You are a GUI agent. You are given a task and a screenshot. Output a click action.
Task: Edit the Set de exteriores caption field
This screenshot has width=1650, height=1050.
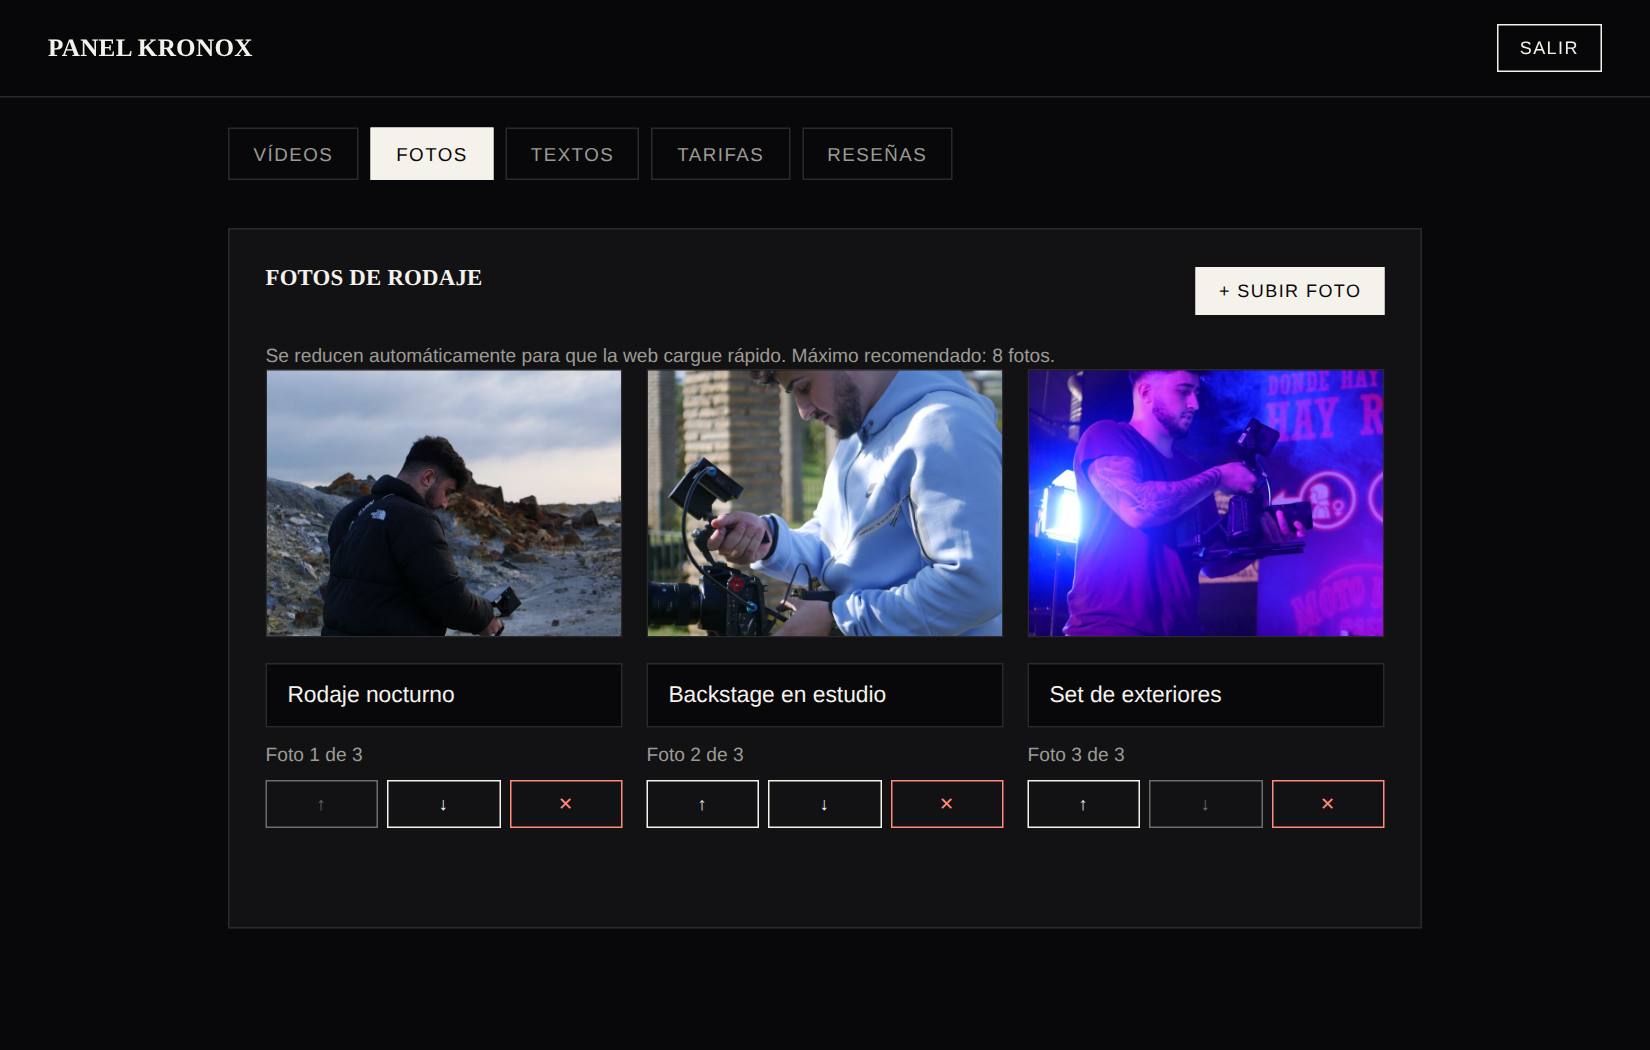click(x=1206, y=695)
